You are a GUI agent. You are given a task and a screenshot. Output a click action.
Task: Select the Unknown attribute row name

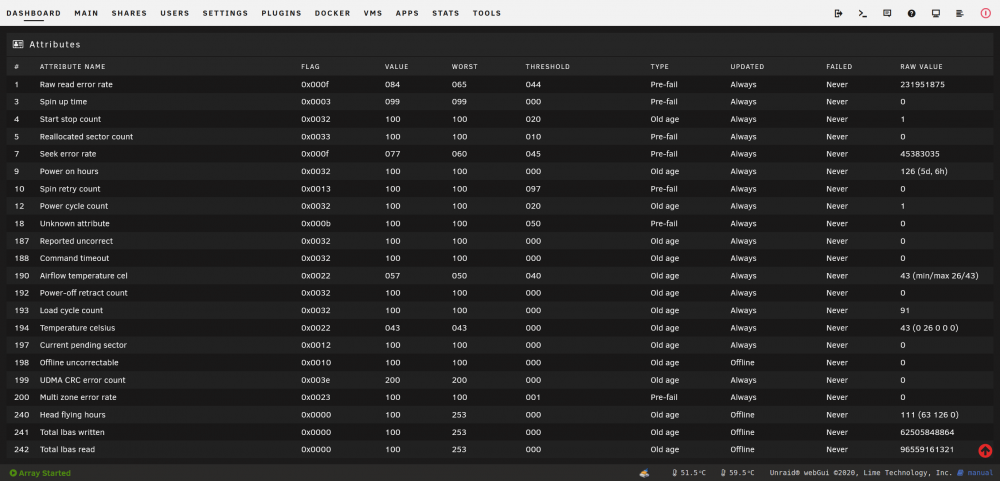75,223
